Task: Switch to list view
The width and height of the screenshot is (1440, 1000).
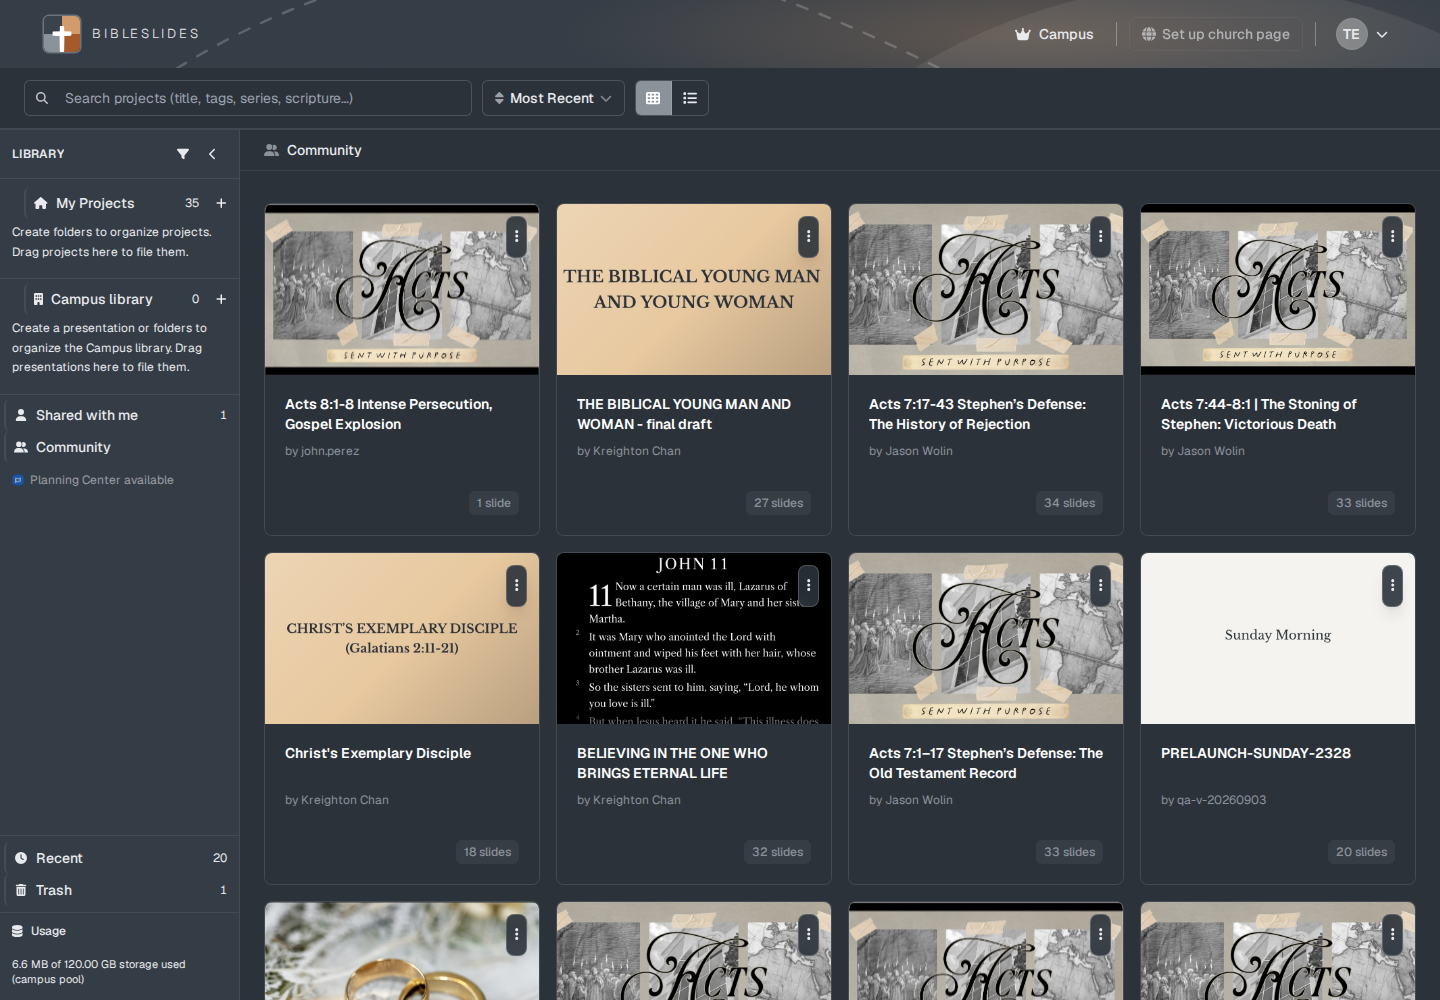Action: [x=690, y=98]
